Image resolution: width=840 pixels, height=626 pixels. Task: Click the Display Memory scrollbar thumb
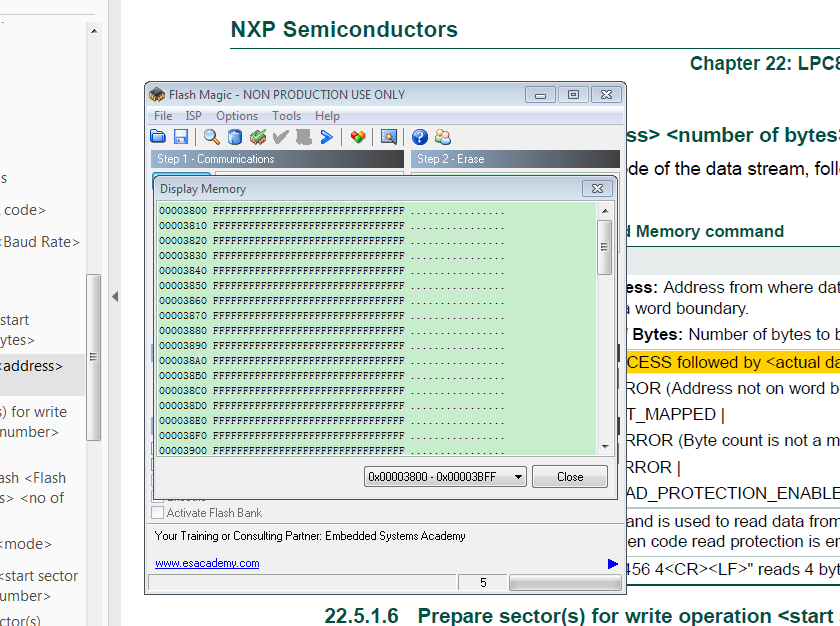click(x=605, y=247)
